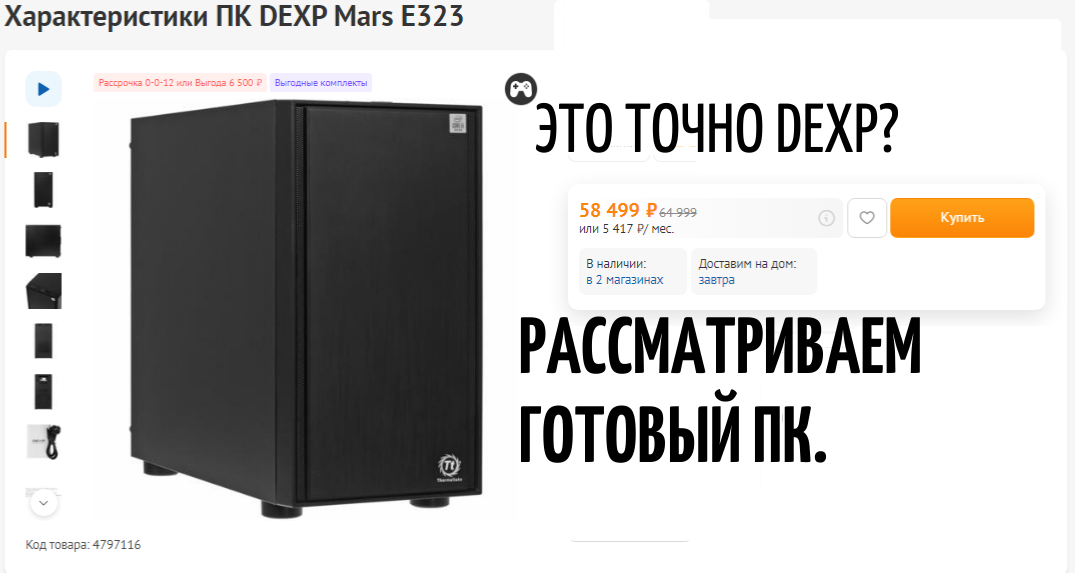Click the gamepad badge icon
This screenshot has width=1075, height=573.
pos(521,88)
